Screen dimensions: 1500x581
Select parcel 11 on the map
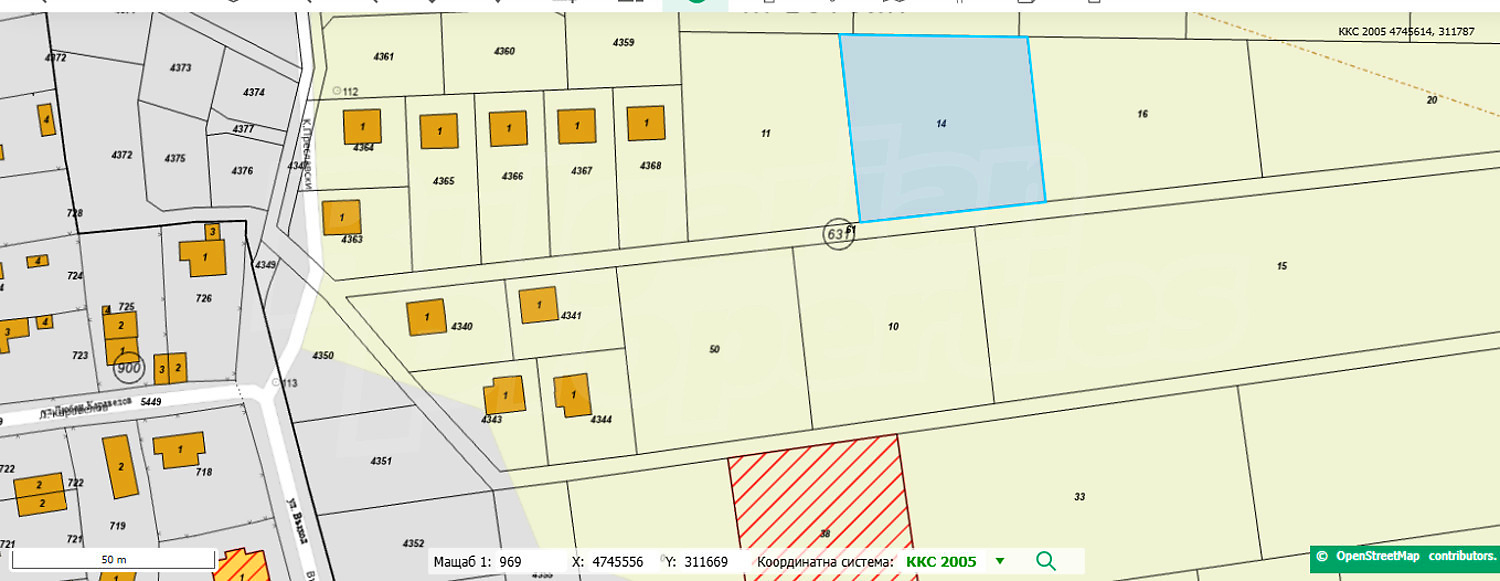tap(765, 133)
